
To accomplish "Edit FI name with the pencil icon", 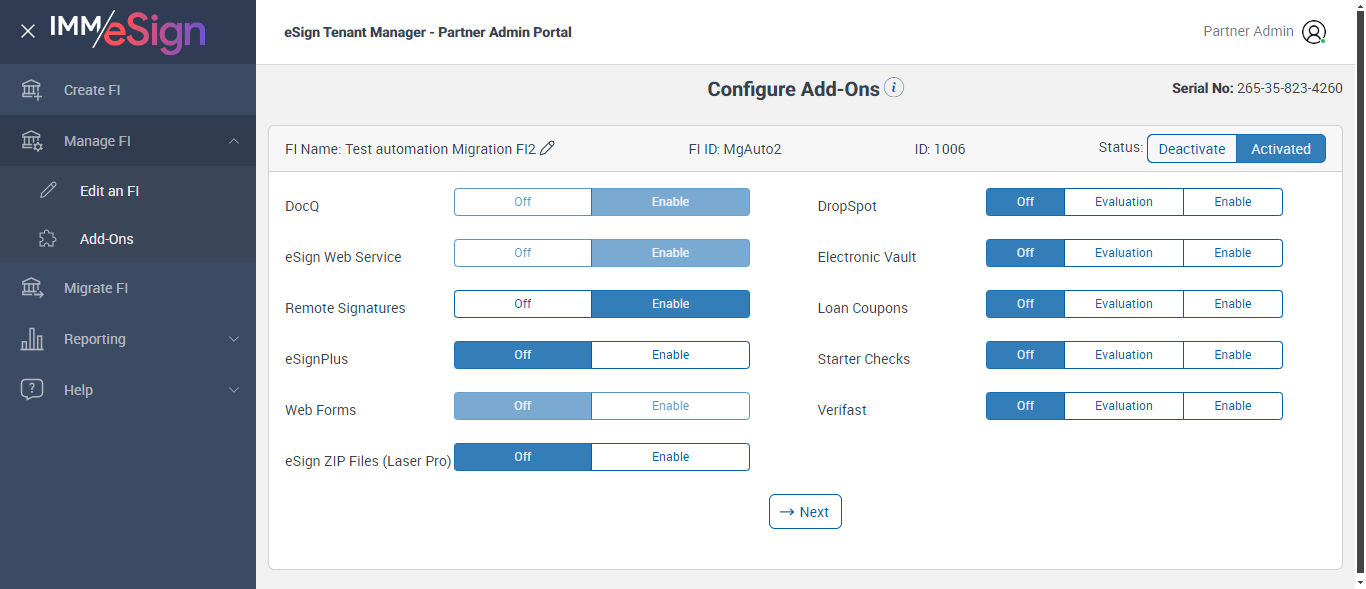I will tap(547, 148).
